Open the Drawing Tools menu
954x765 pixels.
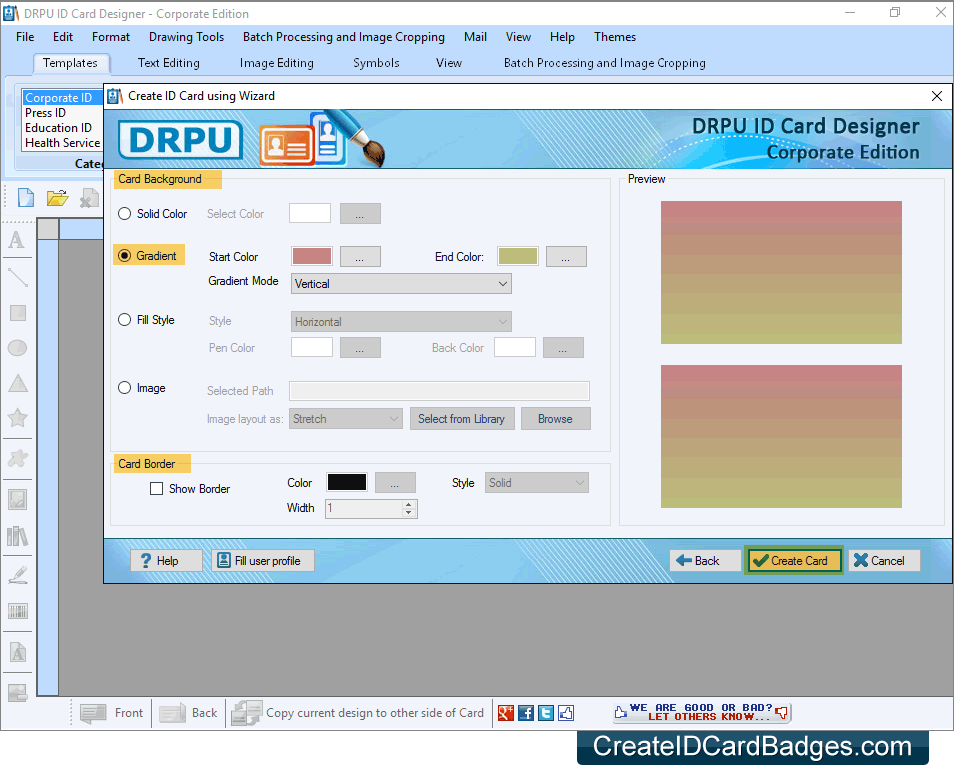click(x=186, y=37)
